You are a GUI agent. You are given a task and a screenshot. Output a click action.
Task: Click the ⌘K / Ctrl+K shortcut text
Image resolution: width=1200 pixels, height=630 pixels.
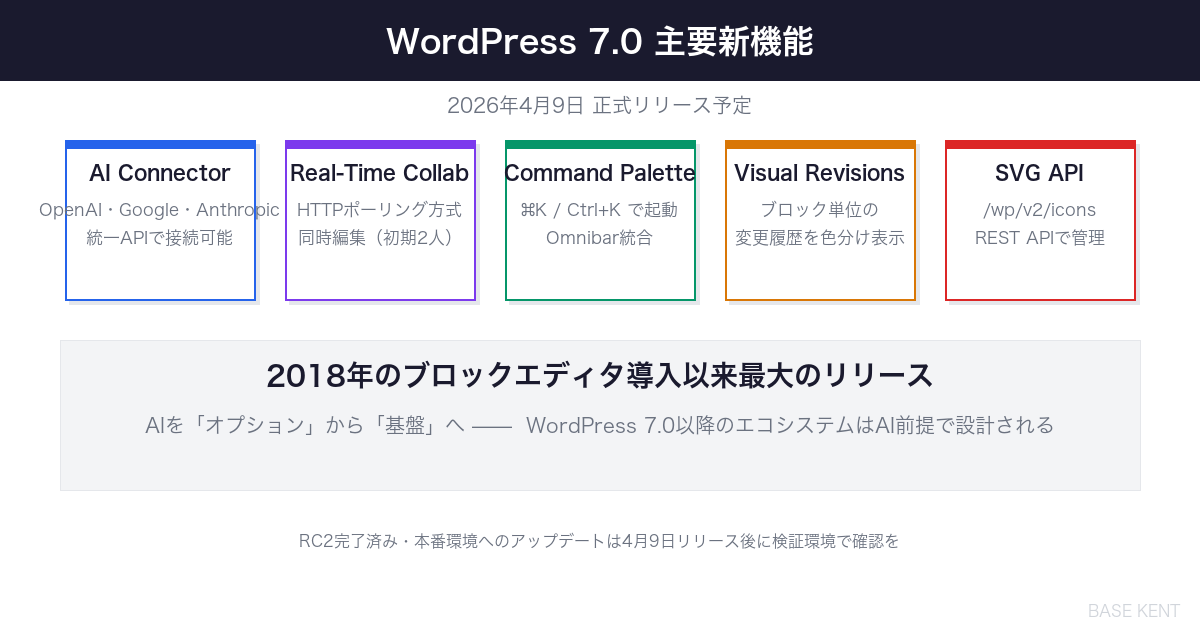pyautogui.click(x=600, y=210)
